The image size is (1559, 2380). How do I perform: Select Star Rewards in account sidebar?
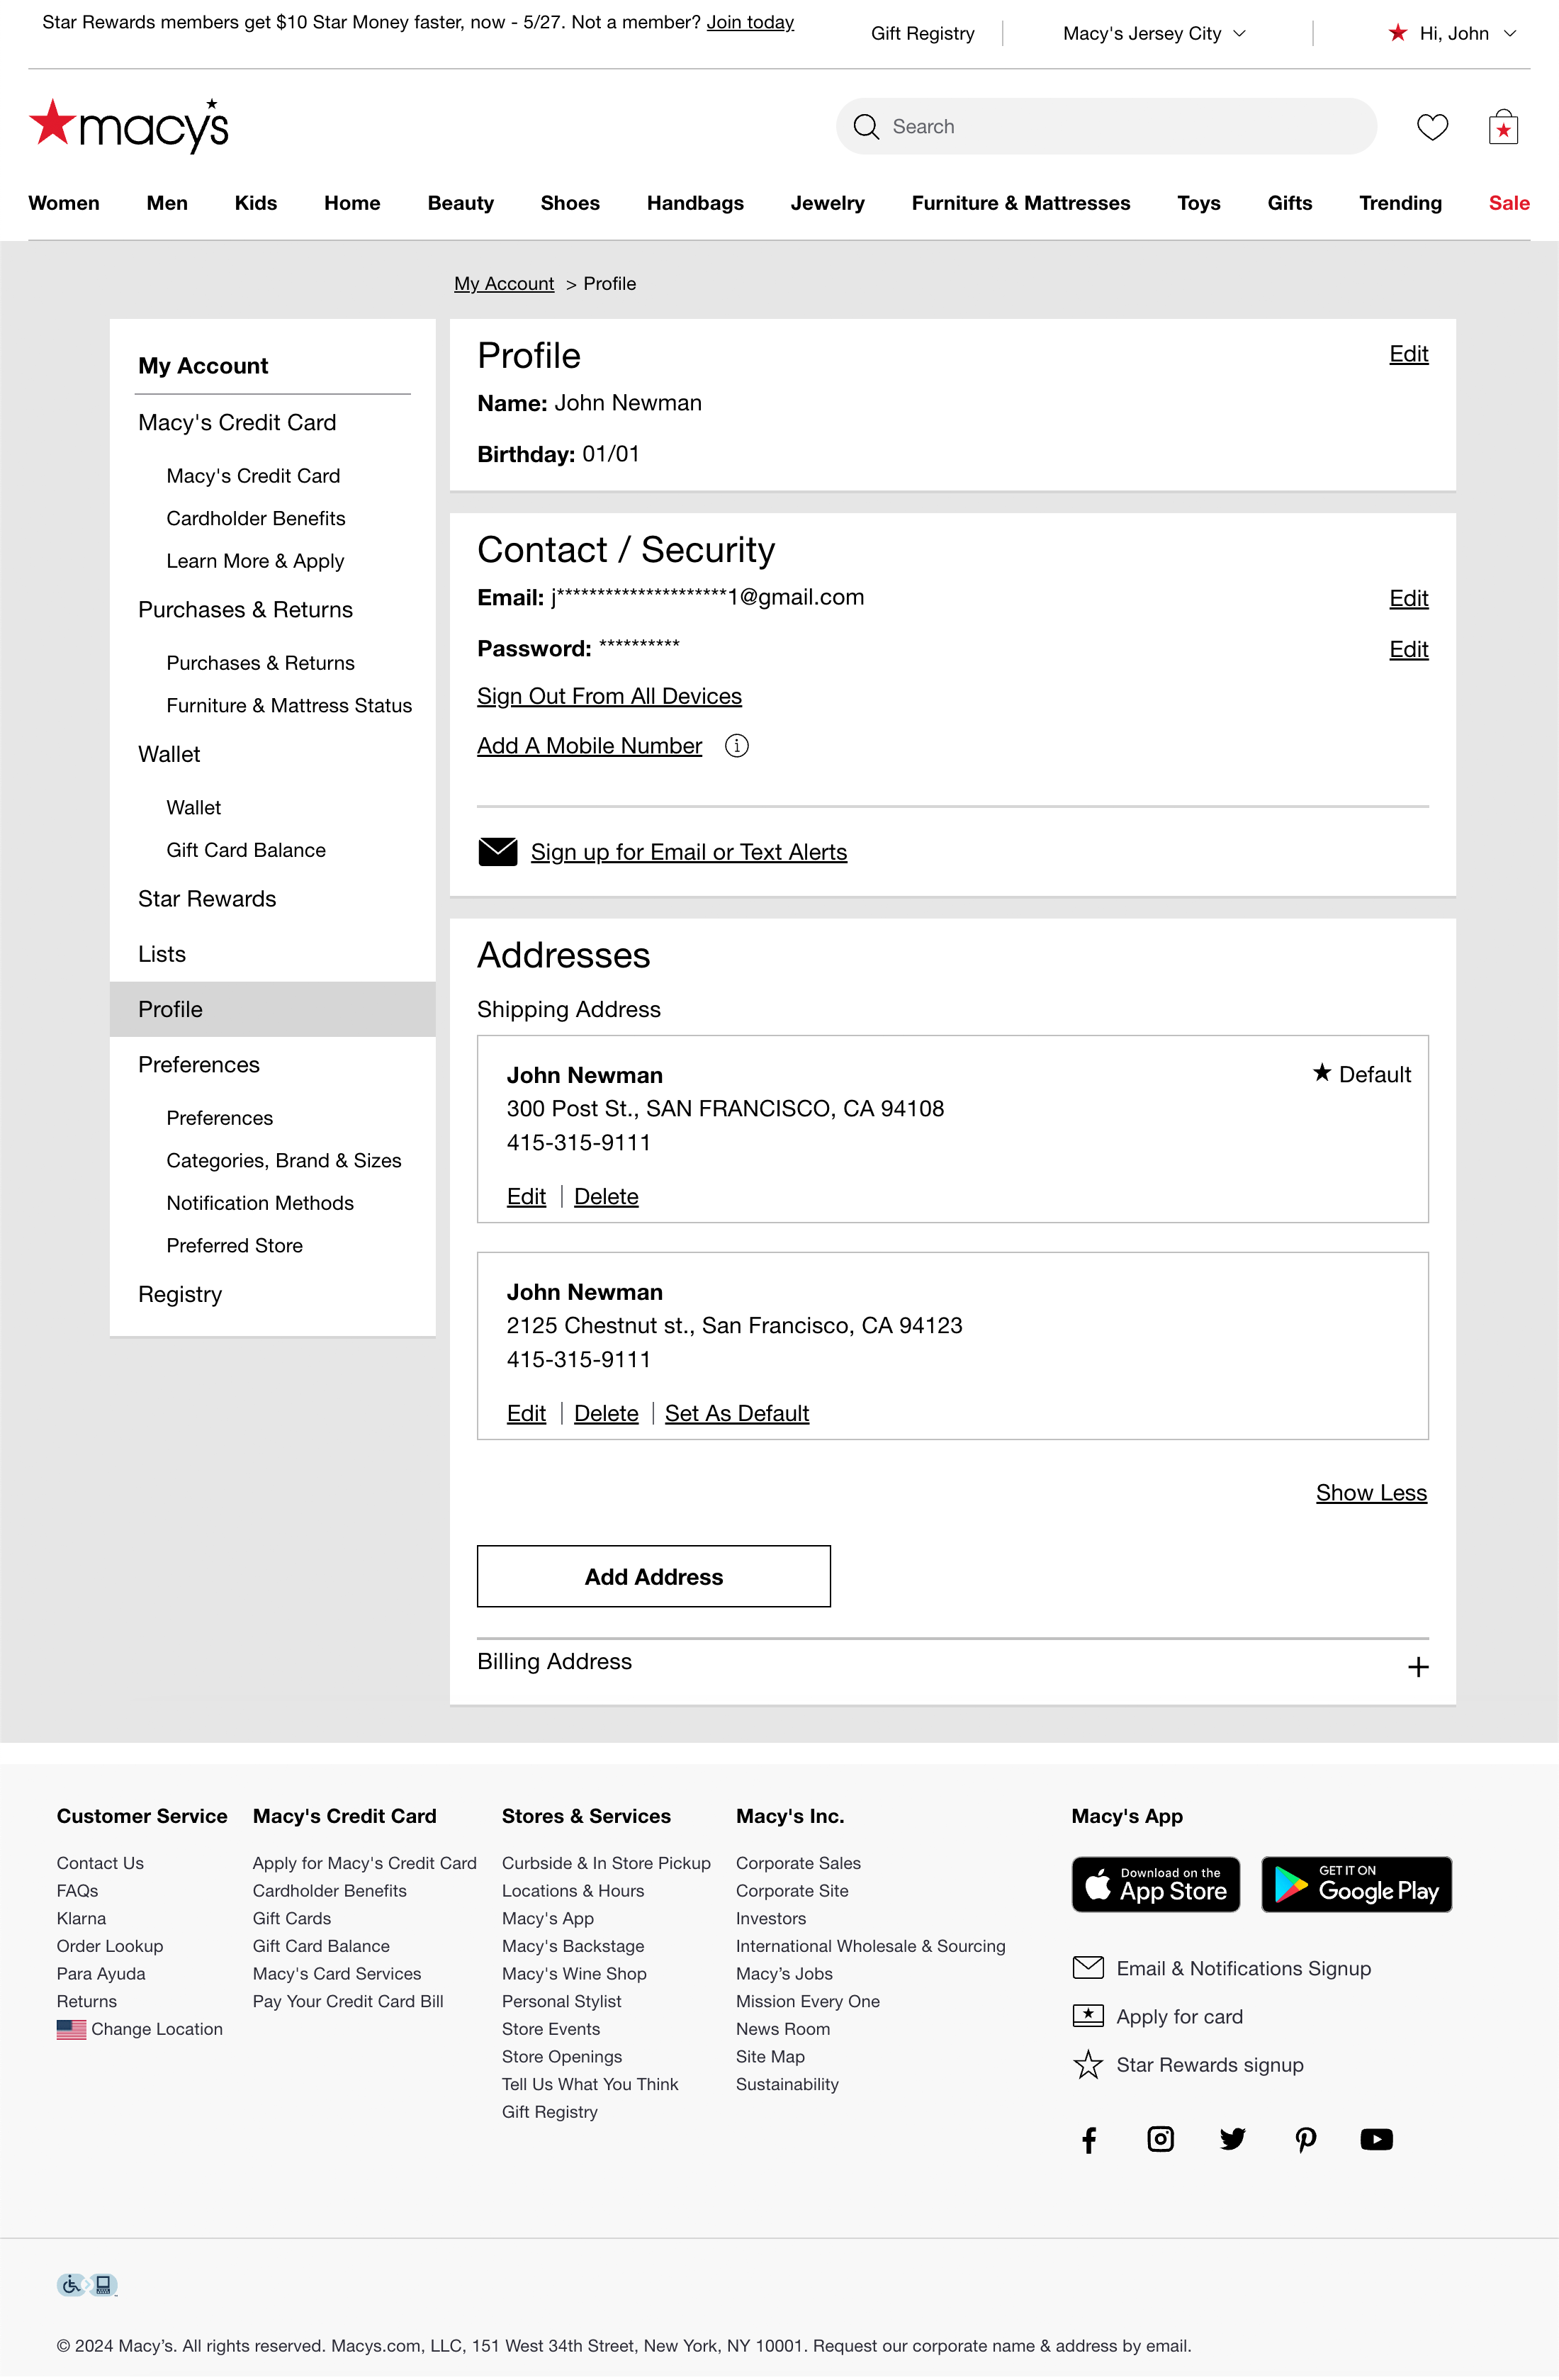pyautogui.click(x=207, y=899)
